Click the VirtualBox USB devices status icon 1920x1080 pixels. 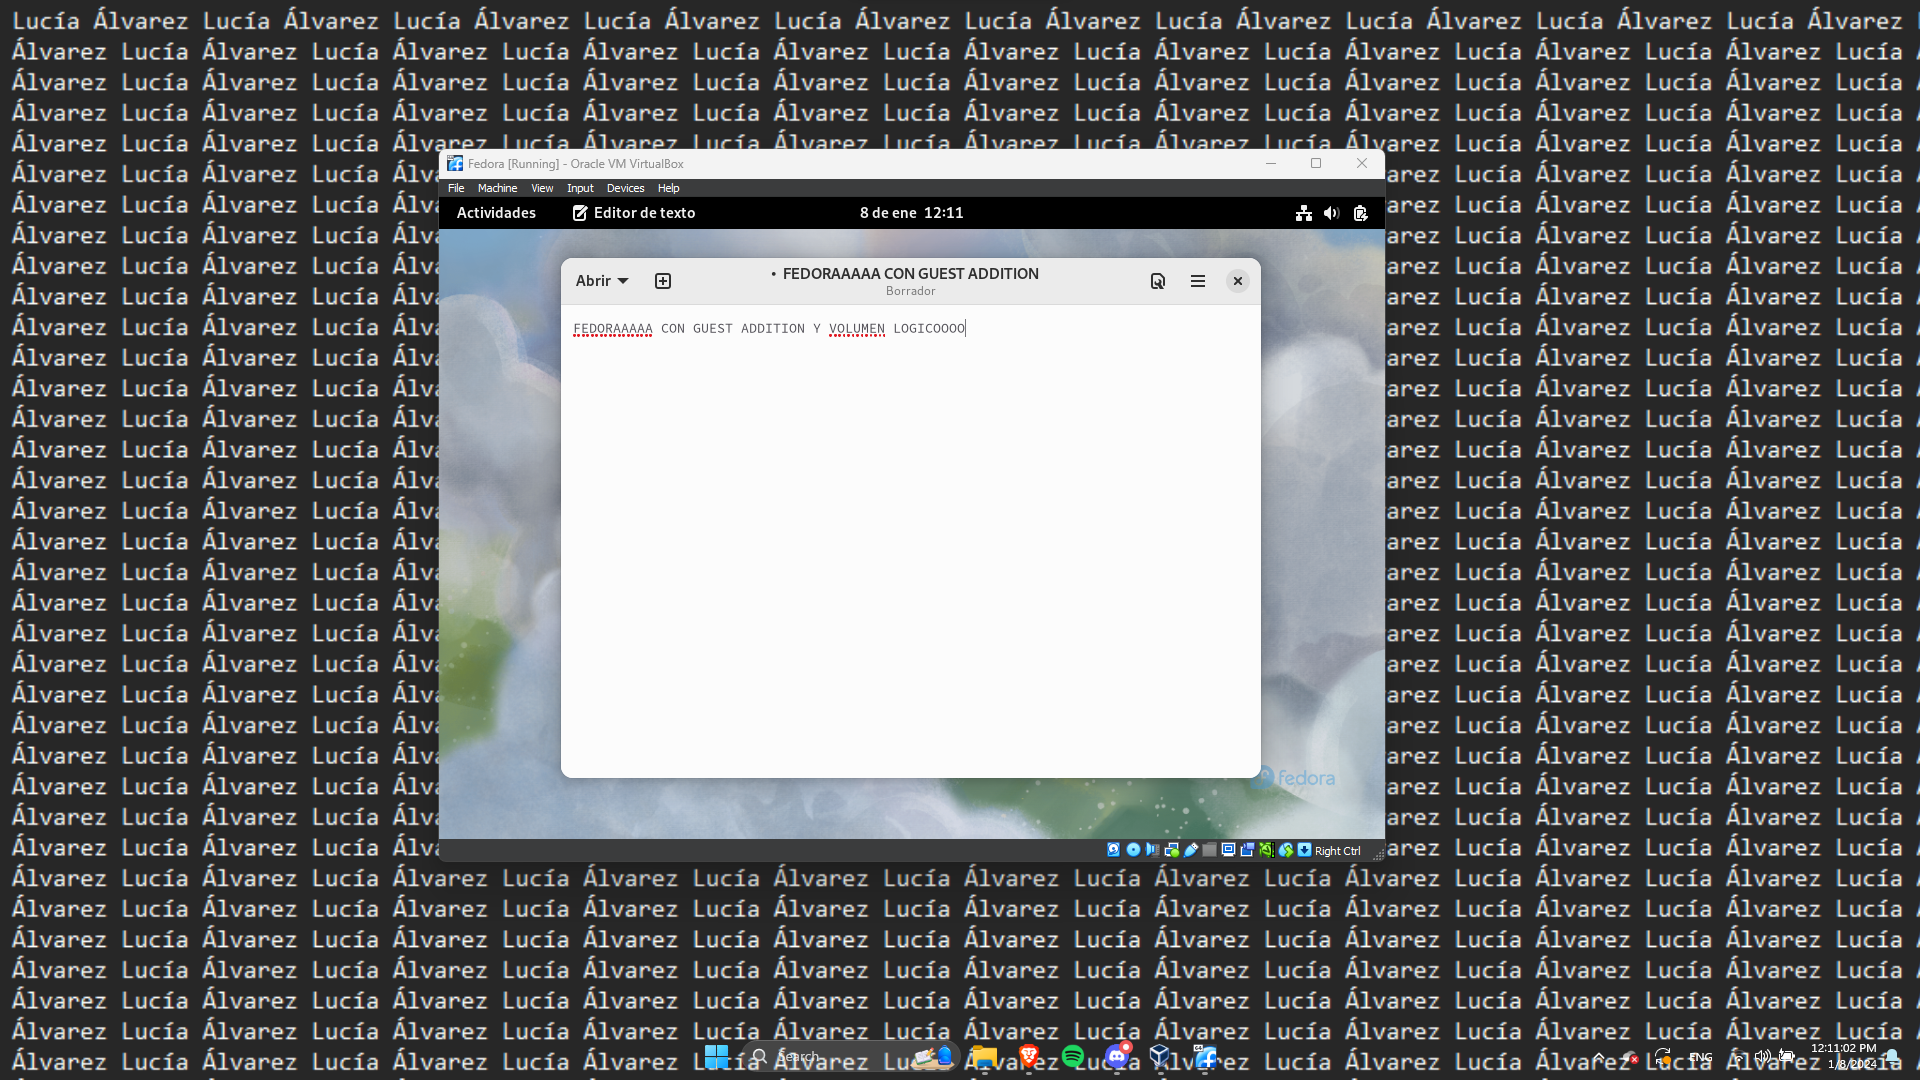click(1191, 850)
